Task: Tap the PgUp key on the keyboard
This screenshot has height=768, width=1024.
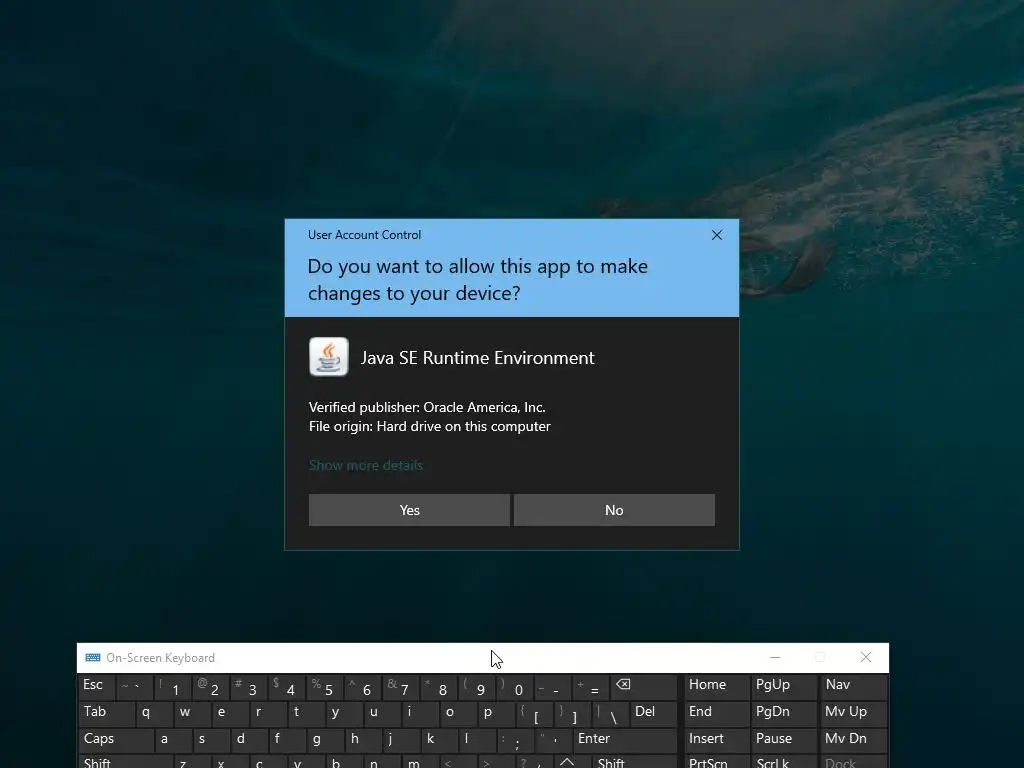Action: (784, 686)
